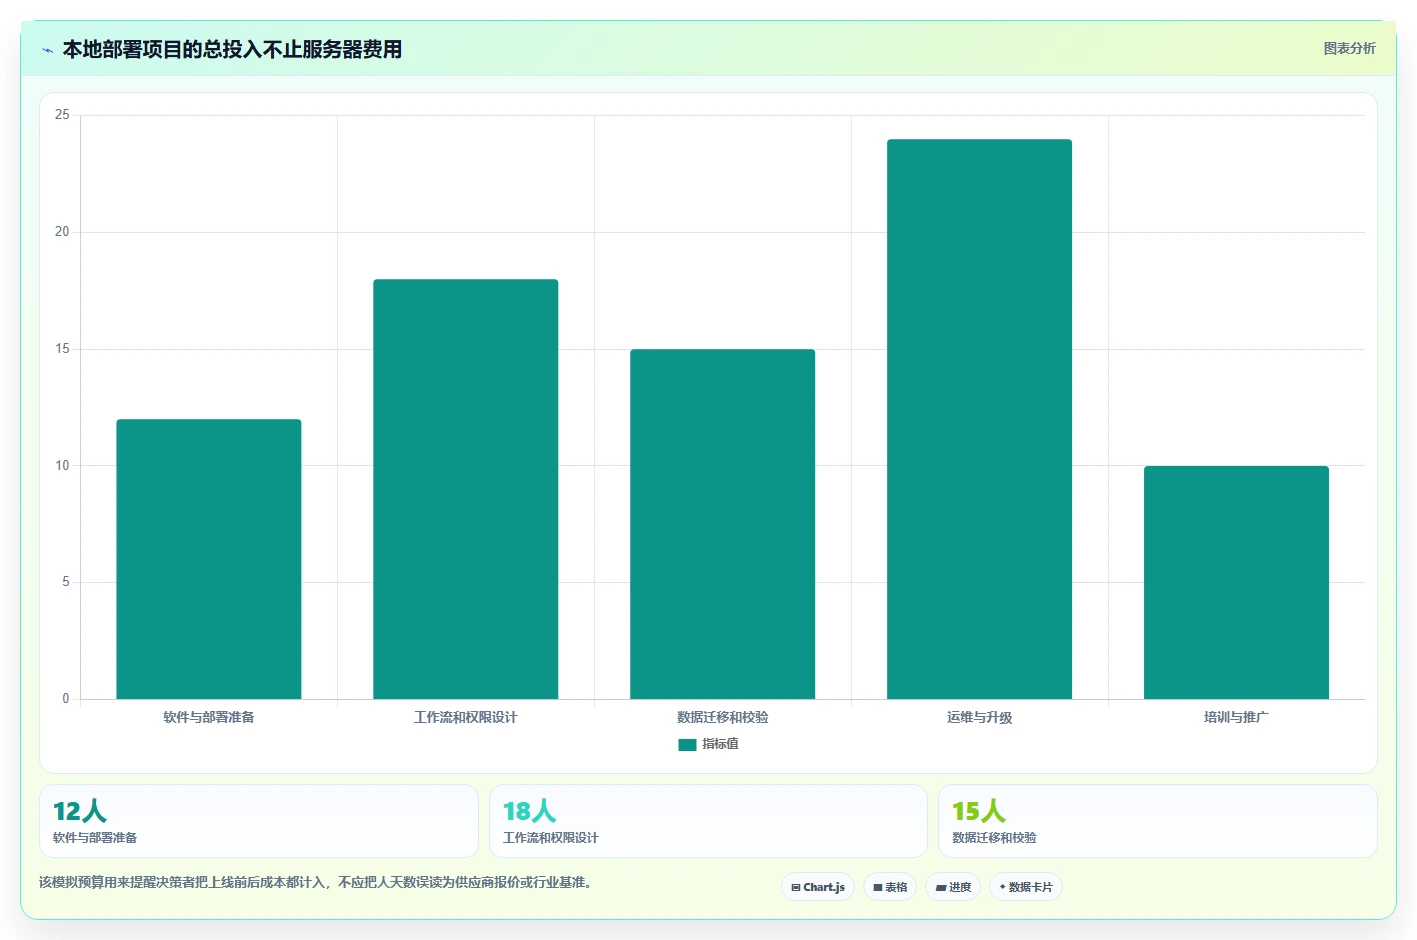The height and width of the screenshot is (940, 1417).
Task: Open the 12人 data card
Action: pos(259,821)
